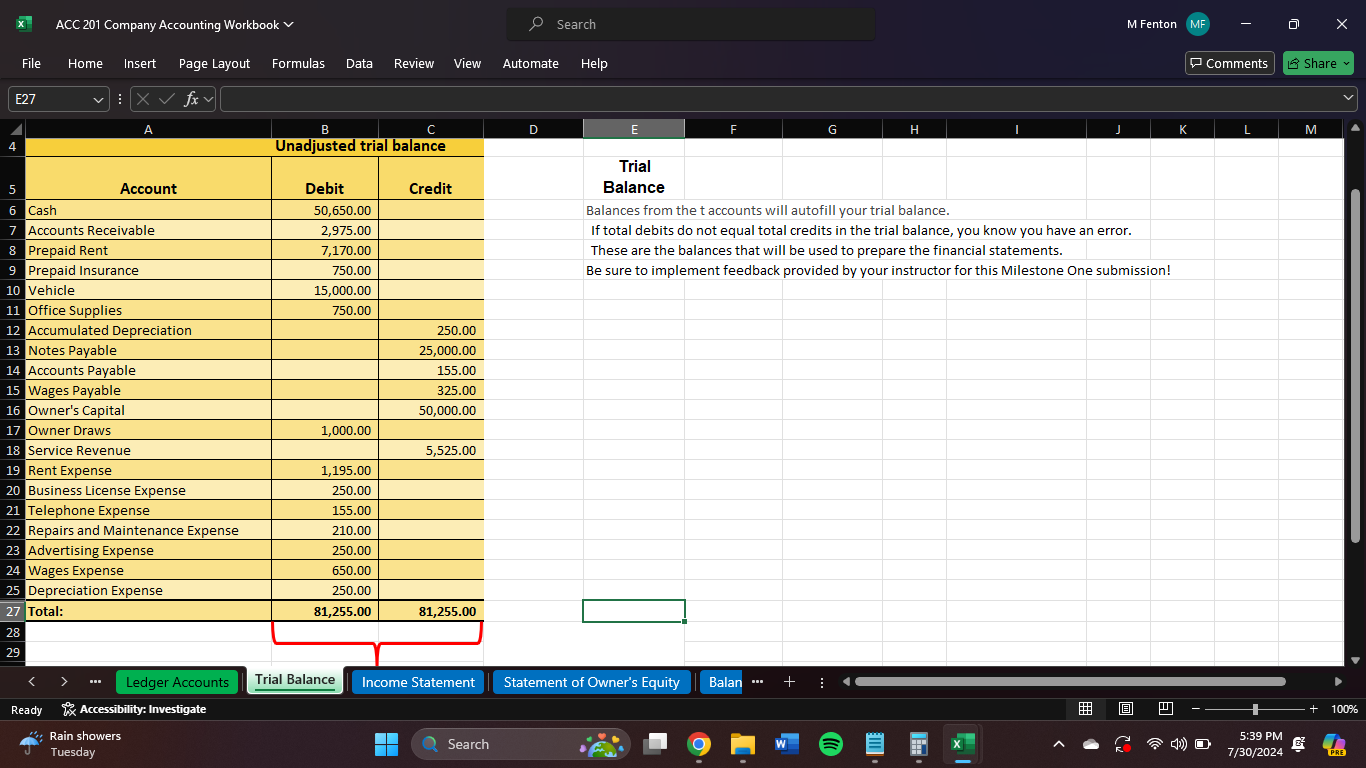Click the Zoom In plus icon
Image resolution: width=1366 pixels, height=768 pixels.
(x=1313, y=708)
